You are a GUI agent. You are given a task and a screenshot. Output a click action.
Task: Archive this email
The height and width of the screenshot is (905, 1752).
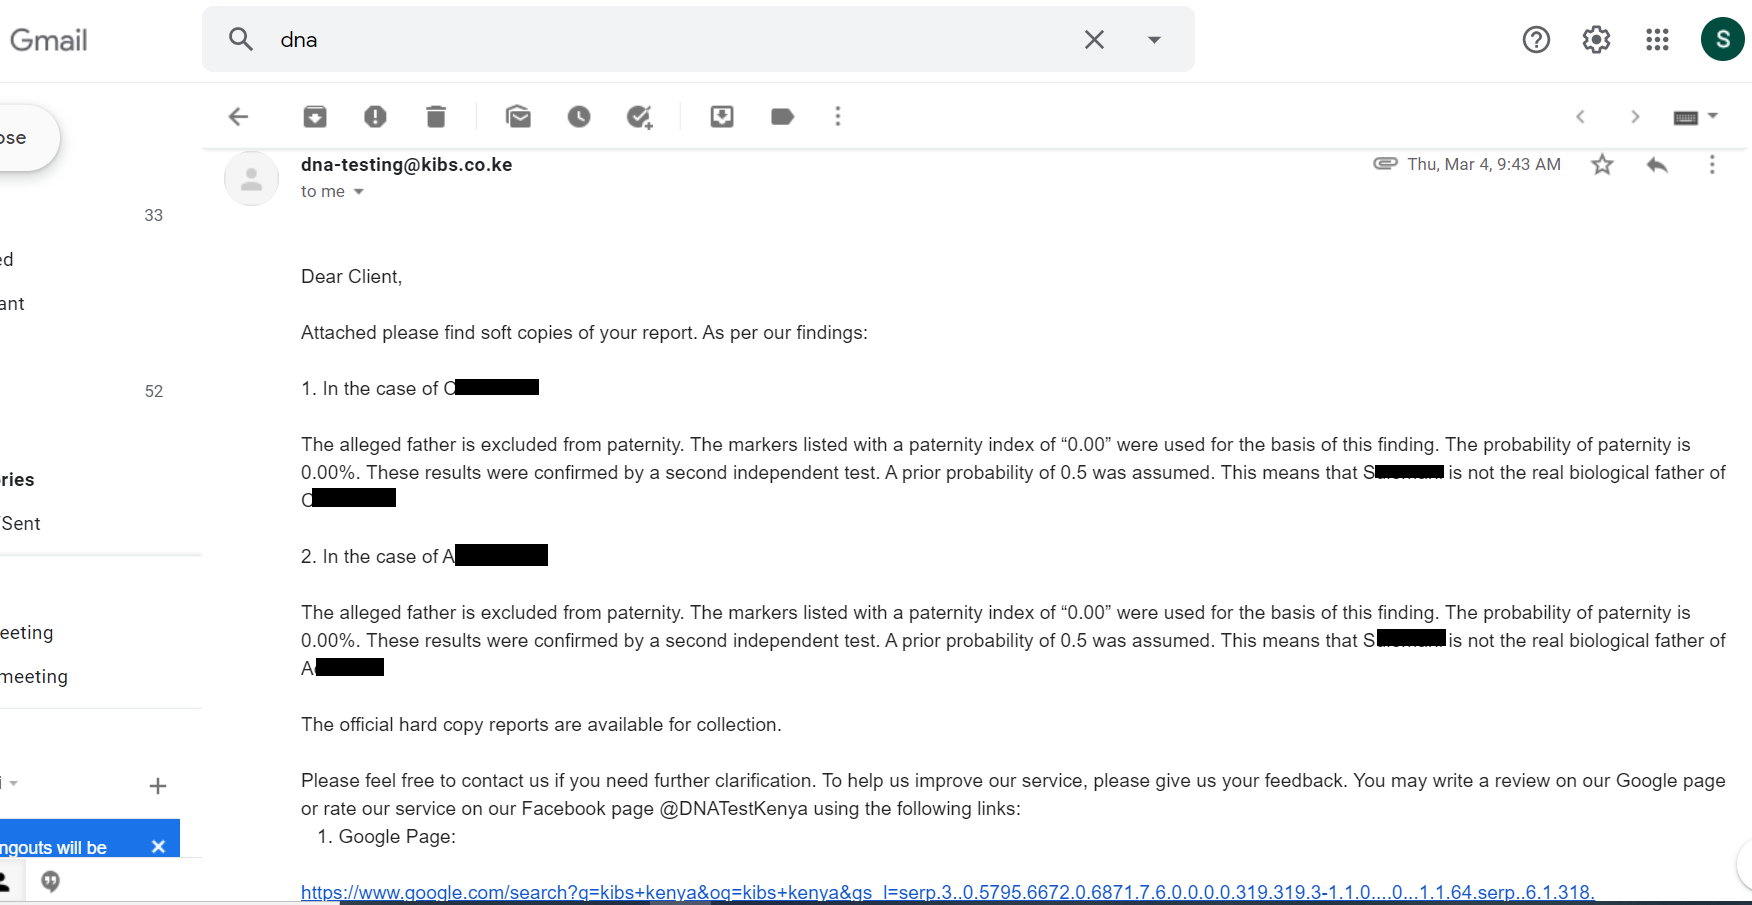315,117
